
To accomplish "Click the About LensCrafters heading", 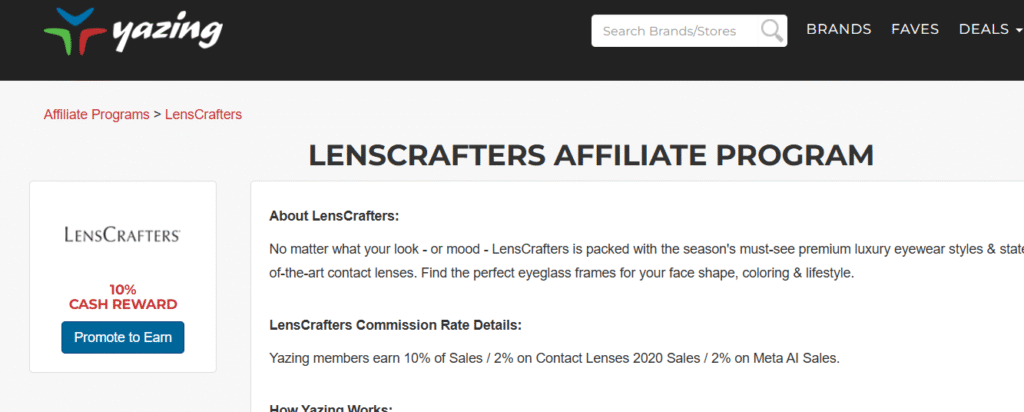I will (x=334, y=216).
